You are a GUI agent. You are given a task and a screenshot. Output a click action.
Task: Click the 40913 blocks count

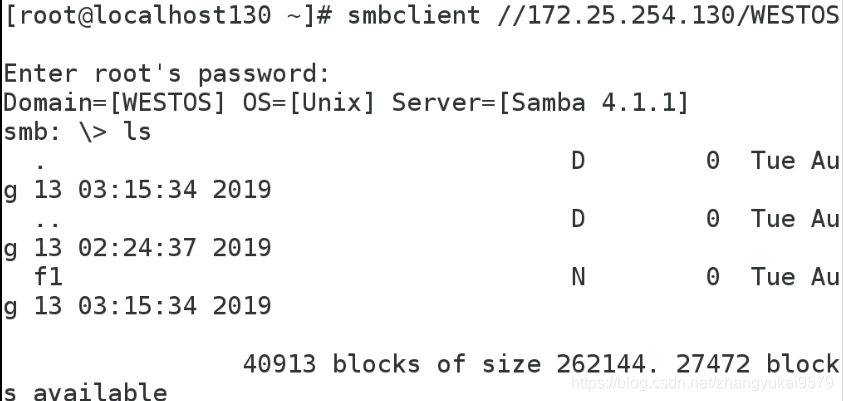(279, 364)
